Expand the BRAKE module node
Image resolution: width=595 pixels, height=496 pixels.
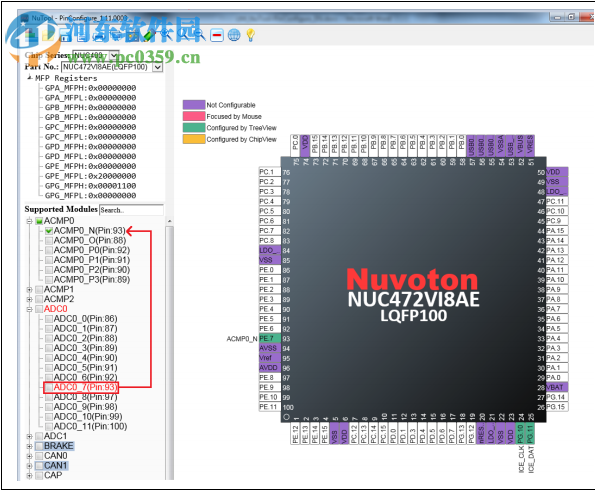click(29, 446)
